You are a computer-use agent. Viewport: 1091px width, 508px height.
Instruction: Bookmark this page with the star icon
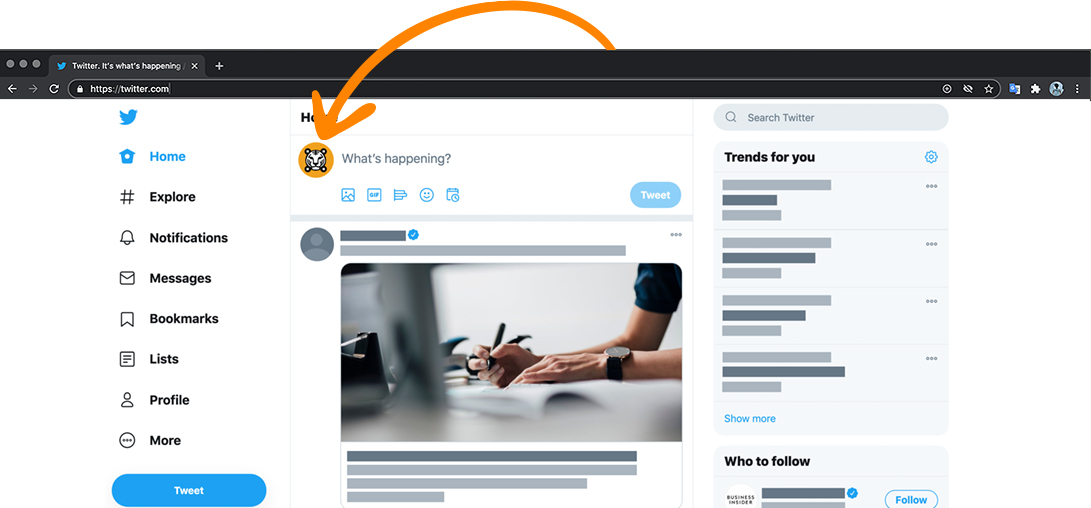coord(989,89)
